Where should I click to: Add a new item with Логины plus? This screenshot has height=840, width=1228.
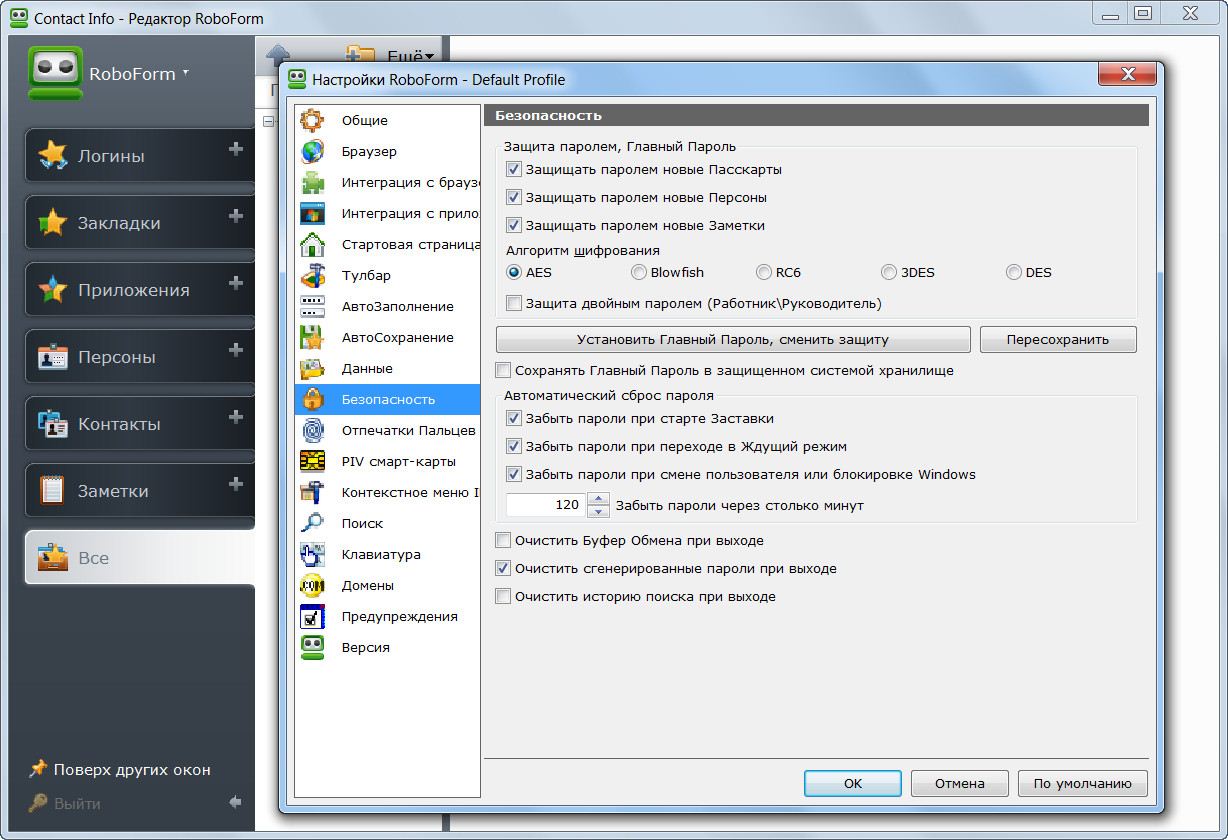click(236, 149)
